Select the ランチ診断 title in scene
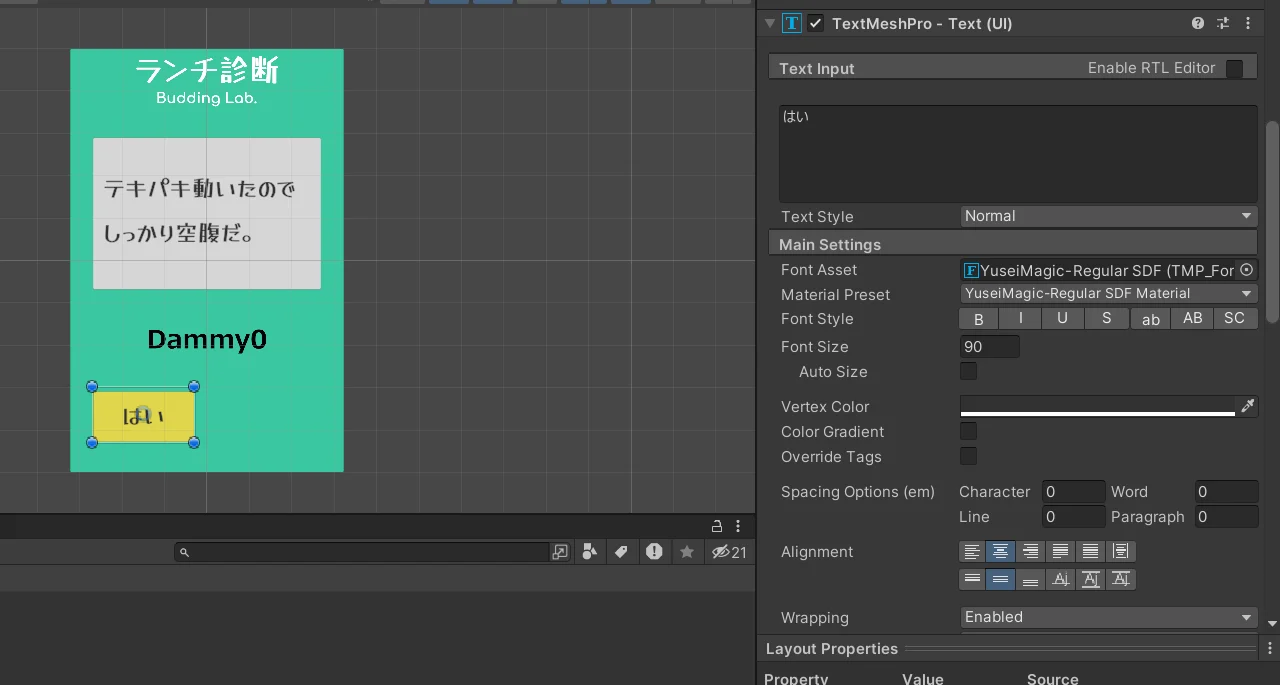Viewport: 1280px width, 685px height. [207, 70]
